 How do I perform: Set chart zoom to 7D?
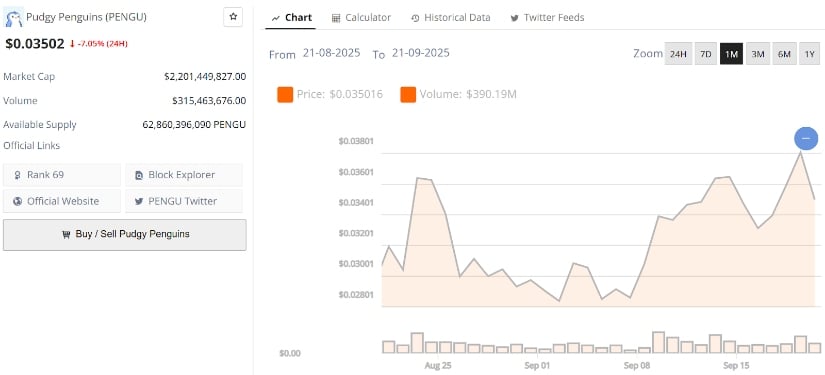(706, 54)
